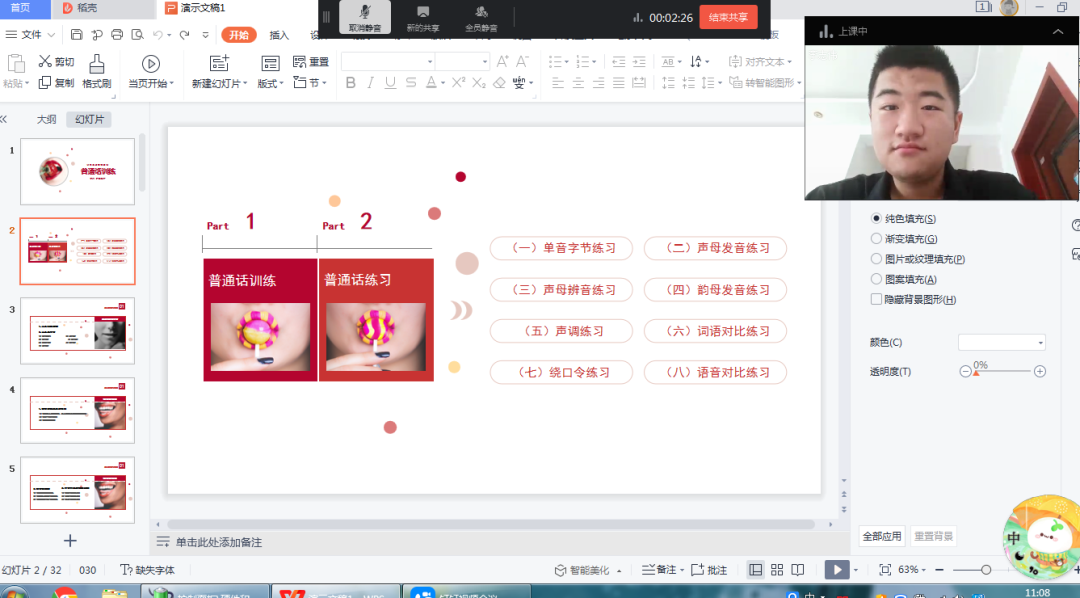Select solid fill (纯色填充) radio button
This screenshot has height=598, width=1080.
(x=876, y=218)
